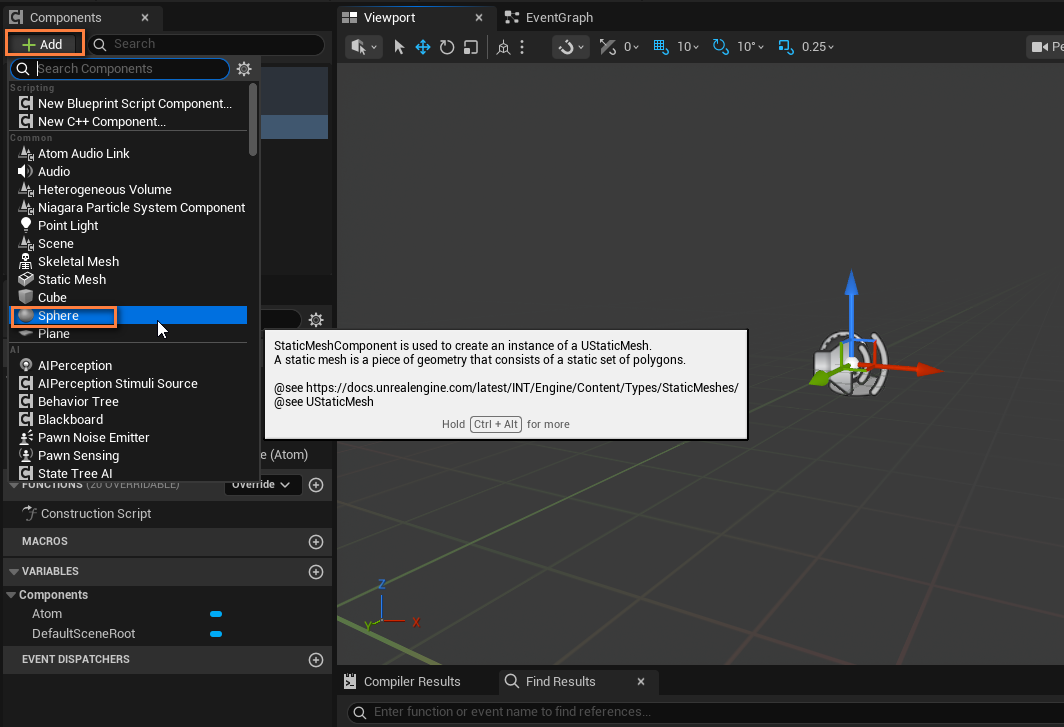
Task: Toggle the snapping icon showing 0
Action: tap(608, 47)
